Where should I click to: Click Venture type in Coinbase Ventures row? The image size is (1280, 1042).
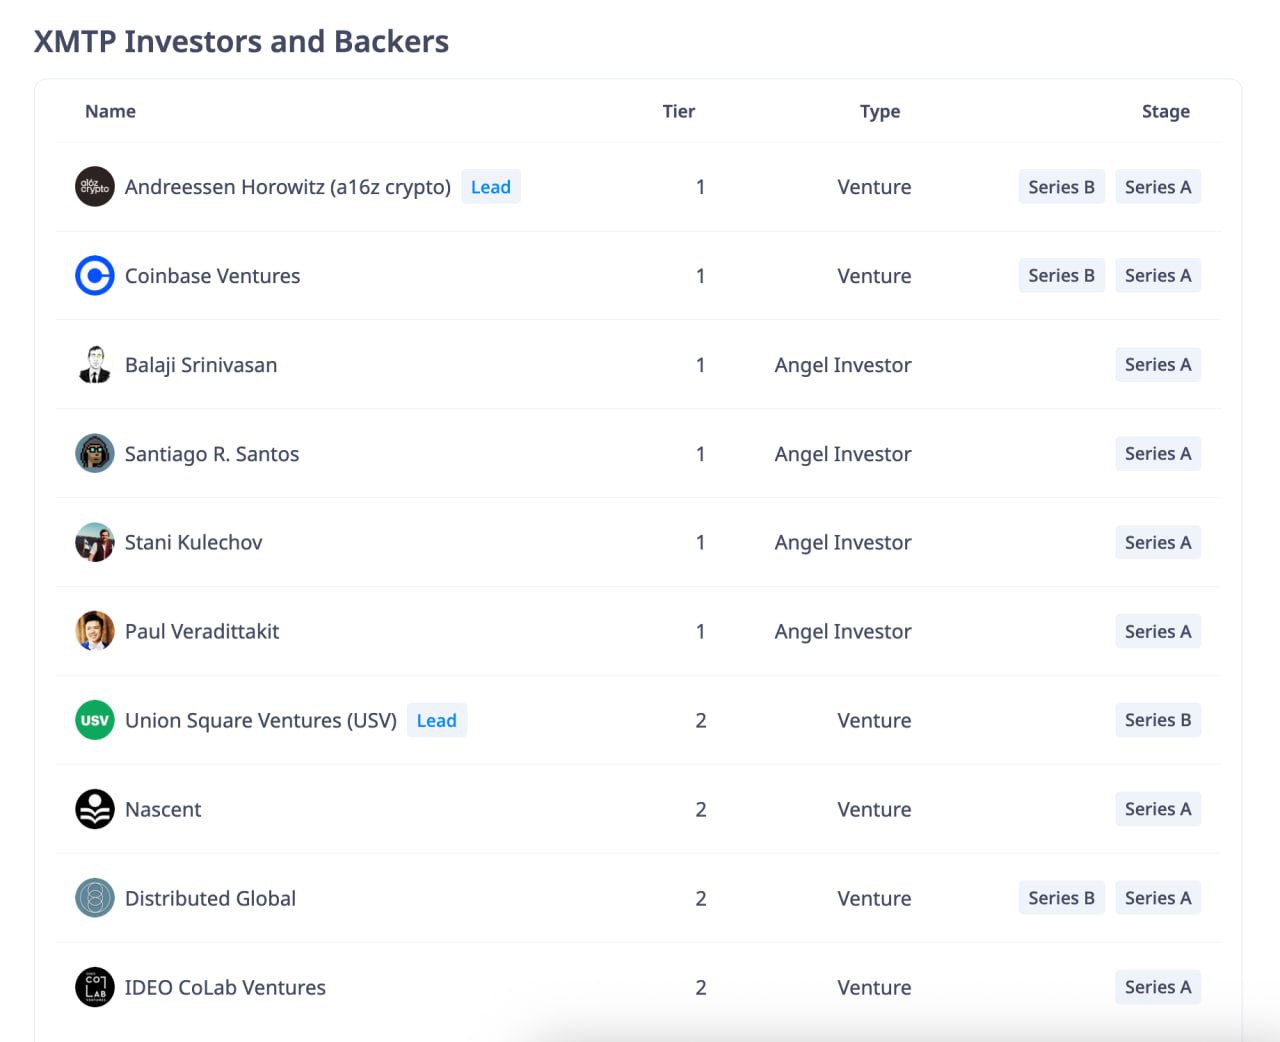point(874,276)
